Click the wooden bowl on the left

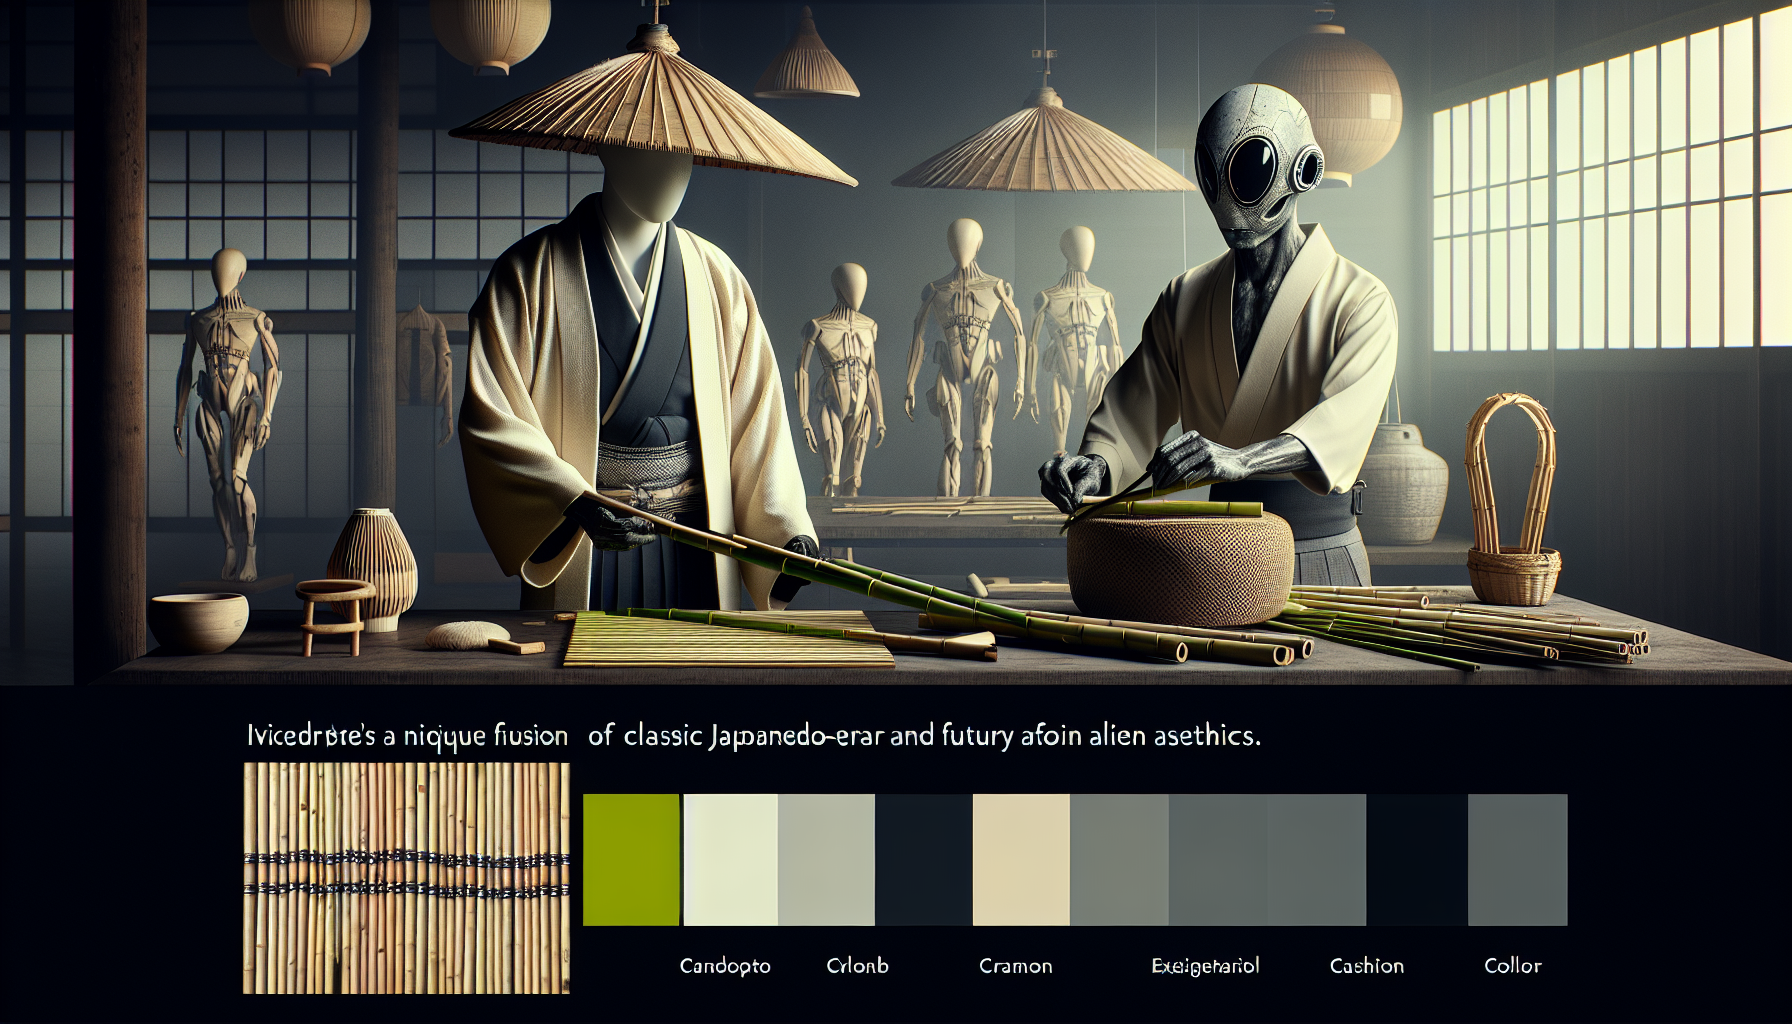point(198,620)
